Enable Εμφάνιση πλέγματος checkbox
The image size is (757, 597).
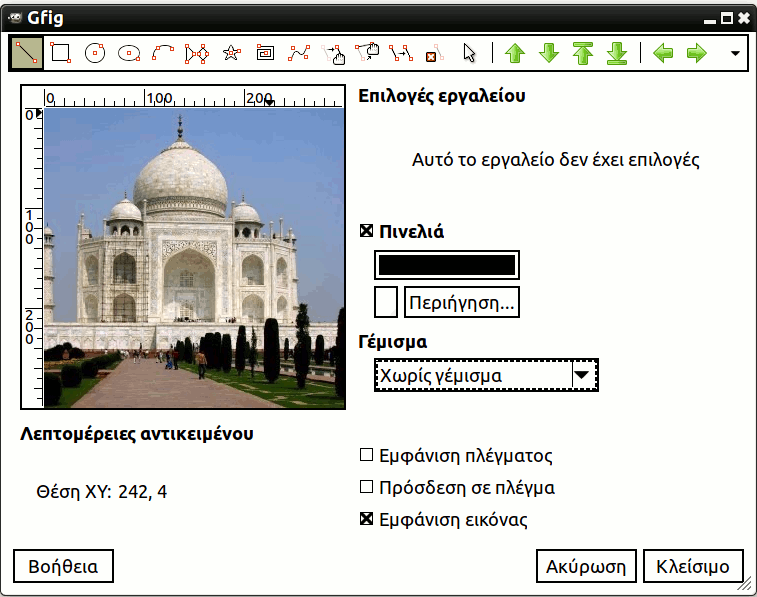click(367, 456)
